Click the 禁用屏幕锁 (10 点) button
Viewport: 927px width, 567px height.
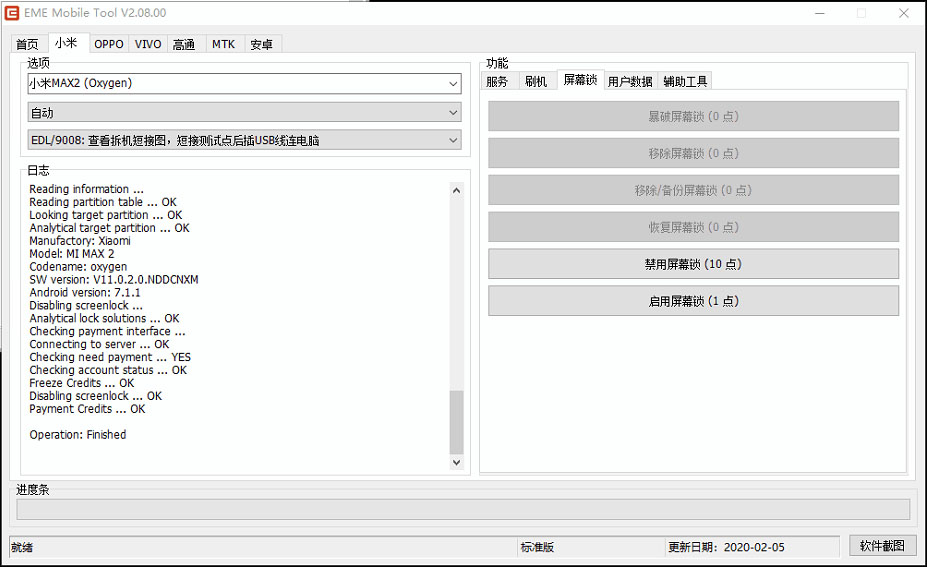(693, 264)
